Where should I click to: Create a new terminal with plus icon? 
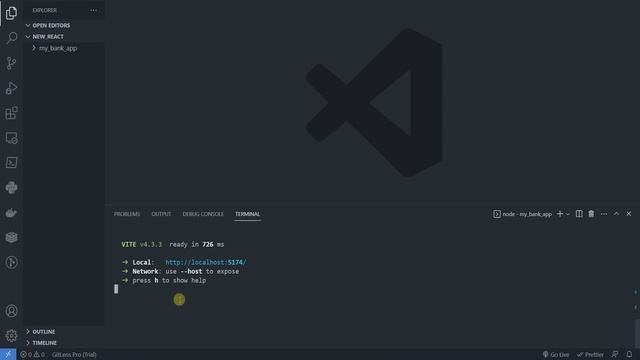coord(560,214)
